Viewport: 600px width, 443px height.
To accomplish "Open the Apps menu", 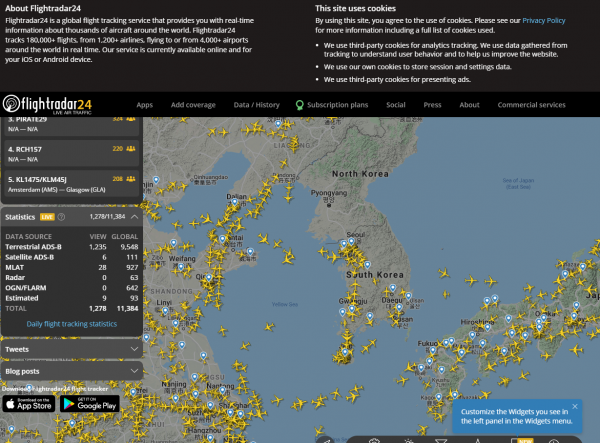I will 145,105.
